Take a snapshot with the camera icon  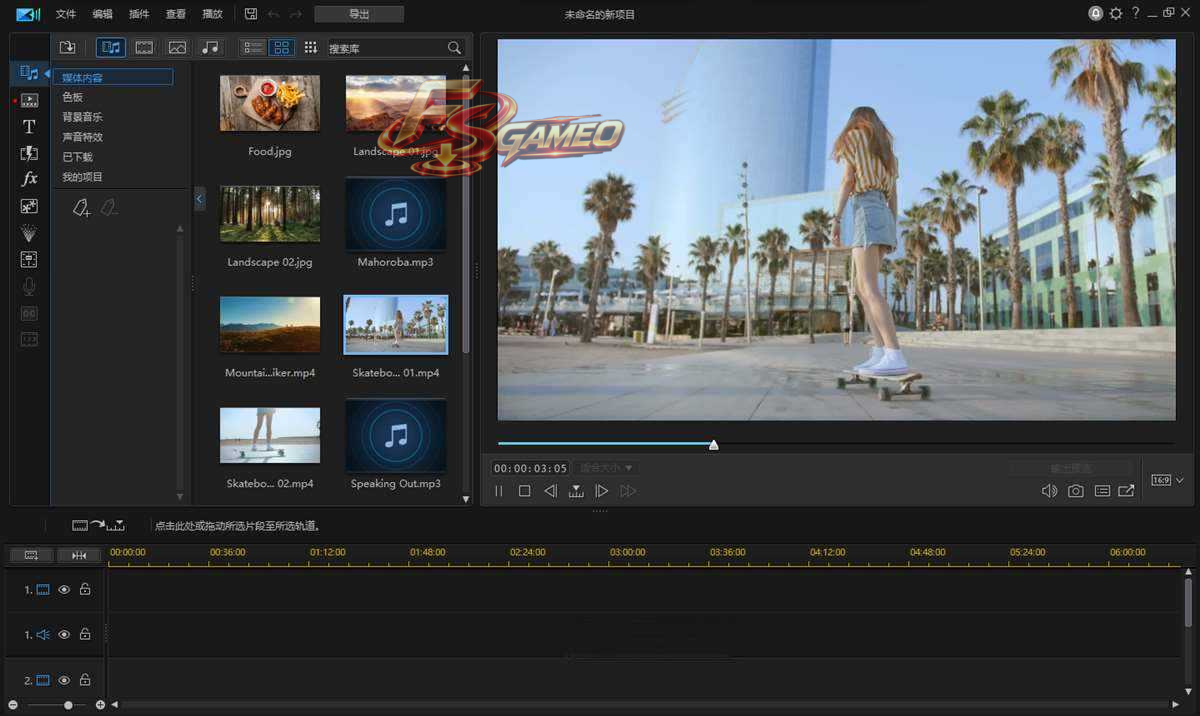[1075, 491]
